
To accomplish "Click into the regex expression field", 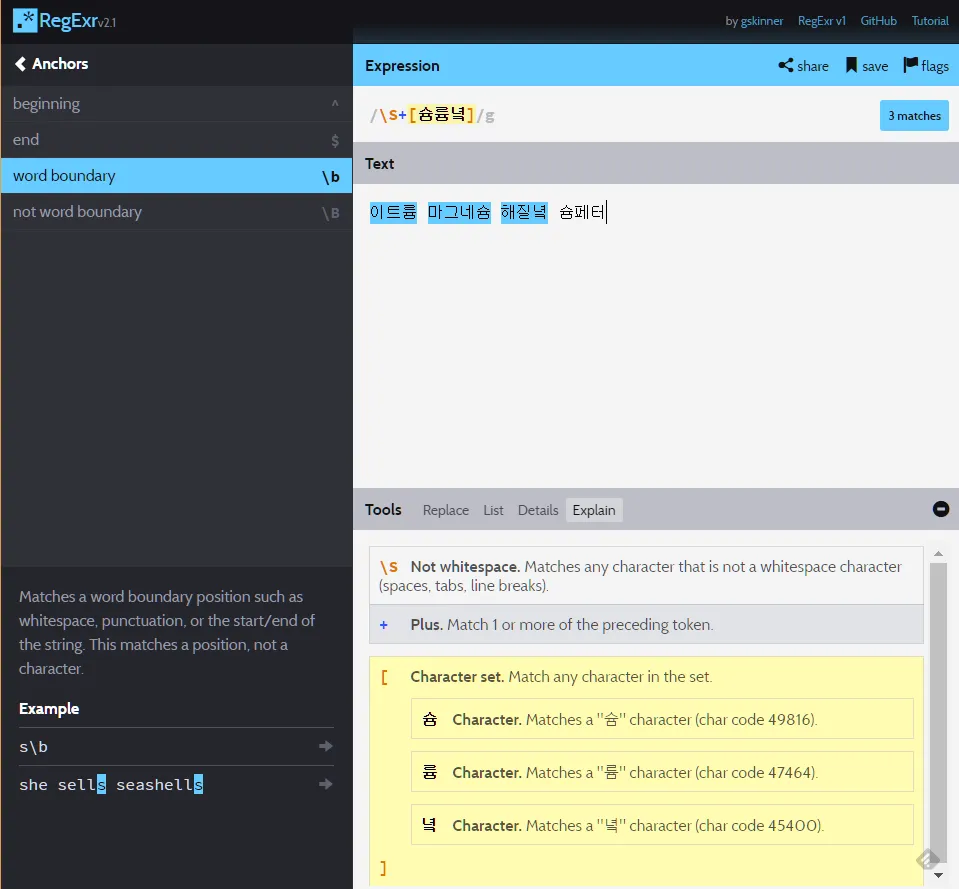I will (618, 115).
